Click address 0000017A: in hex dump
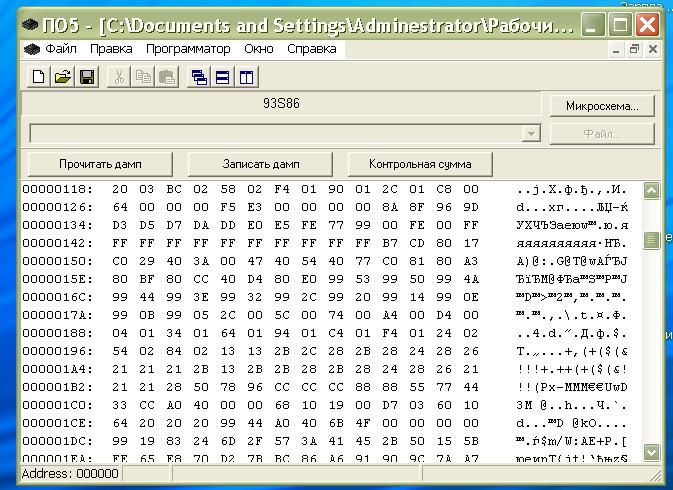The image size is (673, 490). point(58,315)
